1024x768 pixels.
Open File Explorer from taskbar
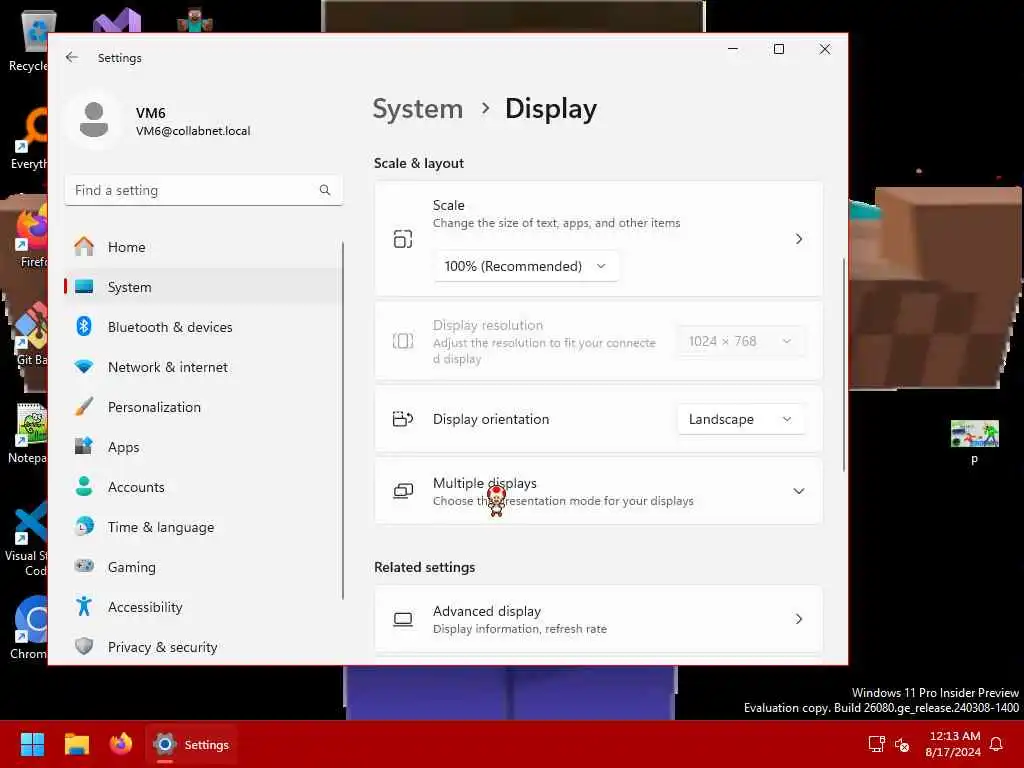76,744
